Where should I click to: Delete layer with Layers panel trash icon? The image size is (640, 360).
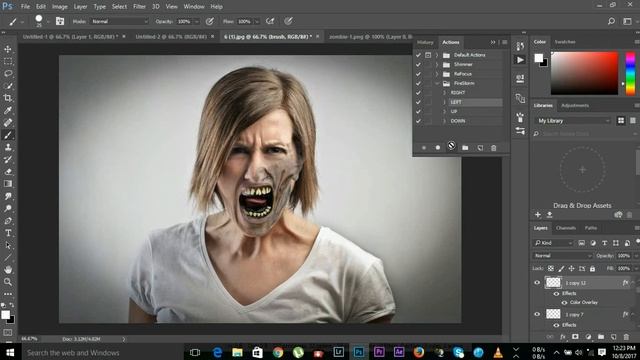[x=626, y=337]
